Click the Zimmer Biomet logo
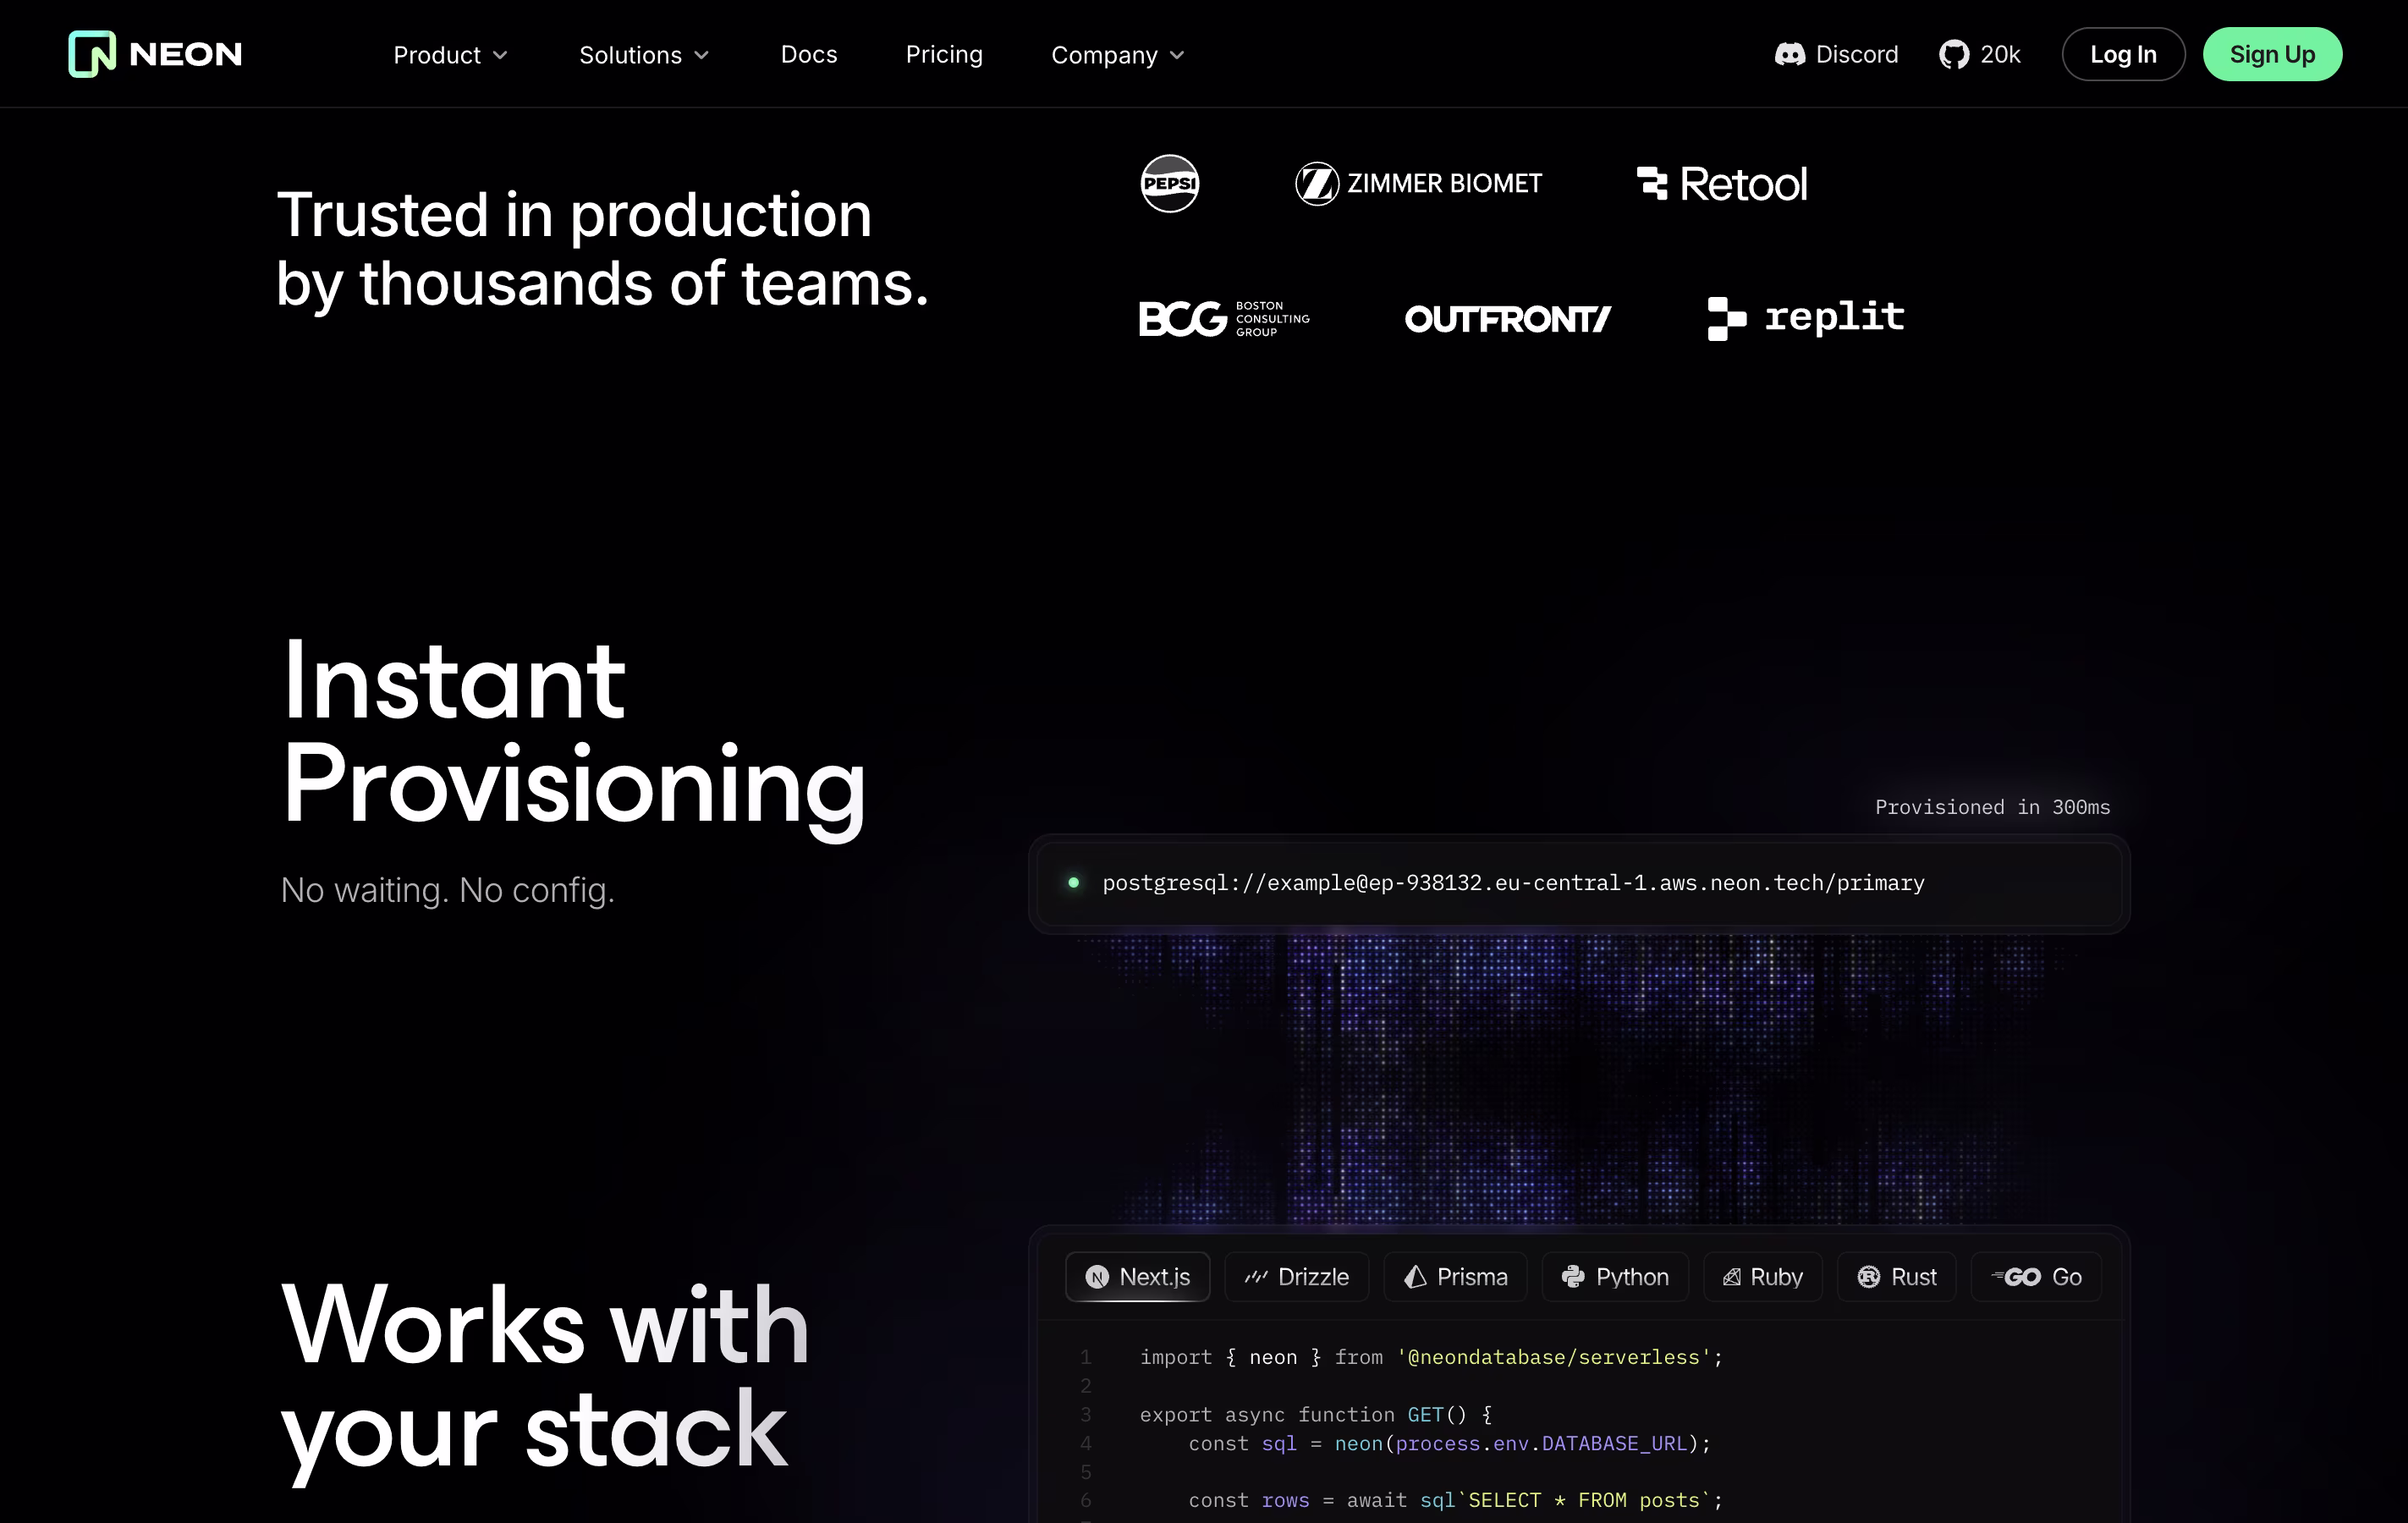Screen dimensions: 2408x1523 point(1418,183)
